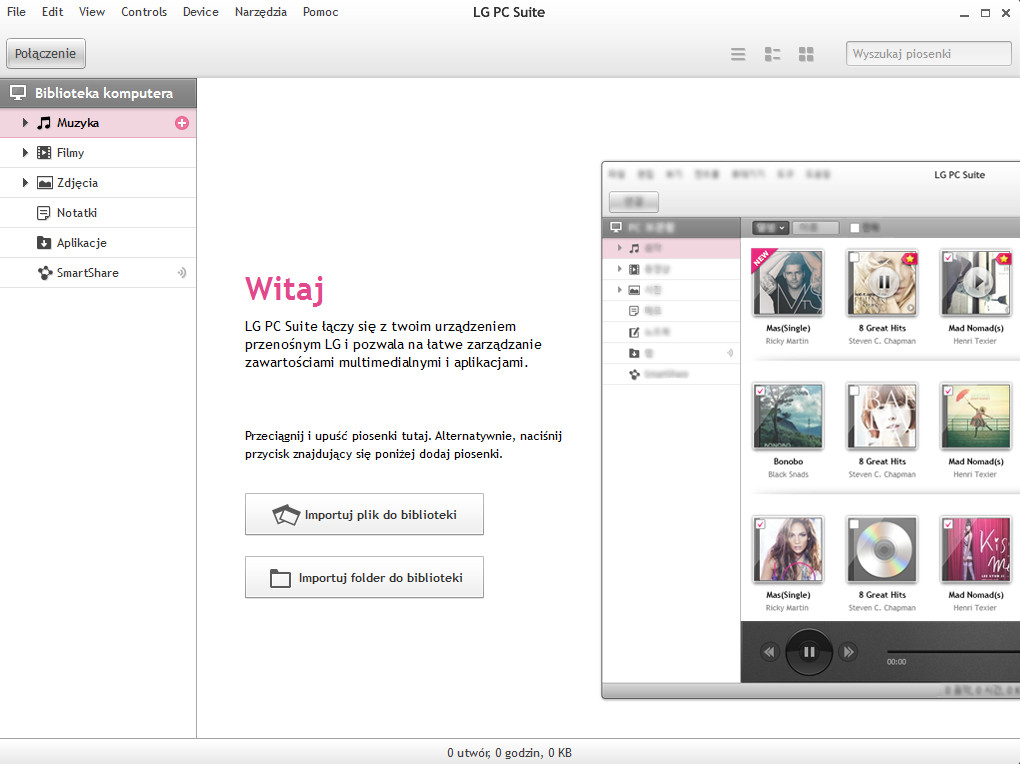Viewport: 1020px width, 764px height.
Task: Click the Filmy film strip icon
Action: click(x=44, y=153)
